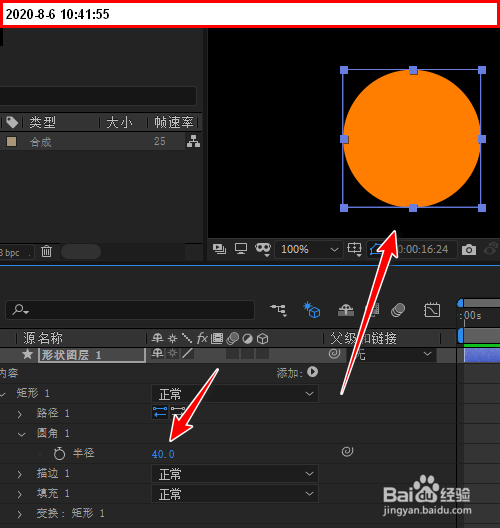
Task: Open the 100% magnification dropdown
Action: click(309, 250)
